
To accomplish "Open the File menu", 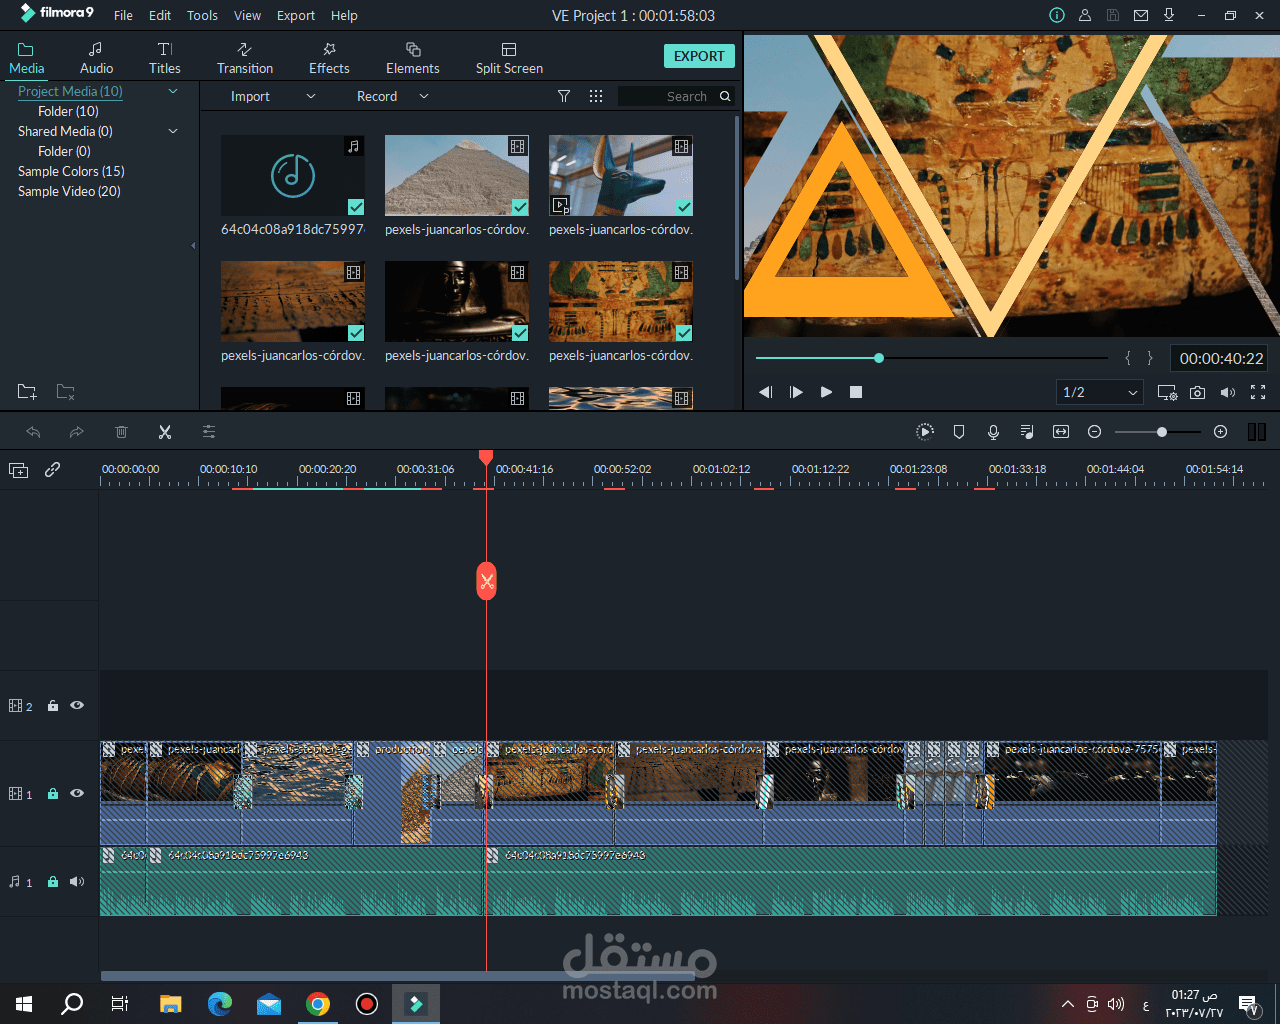I will [x=123, y=15].
